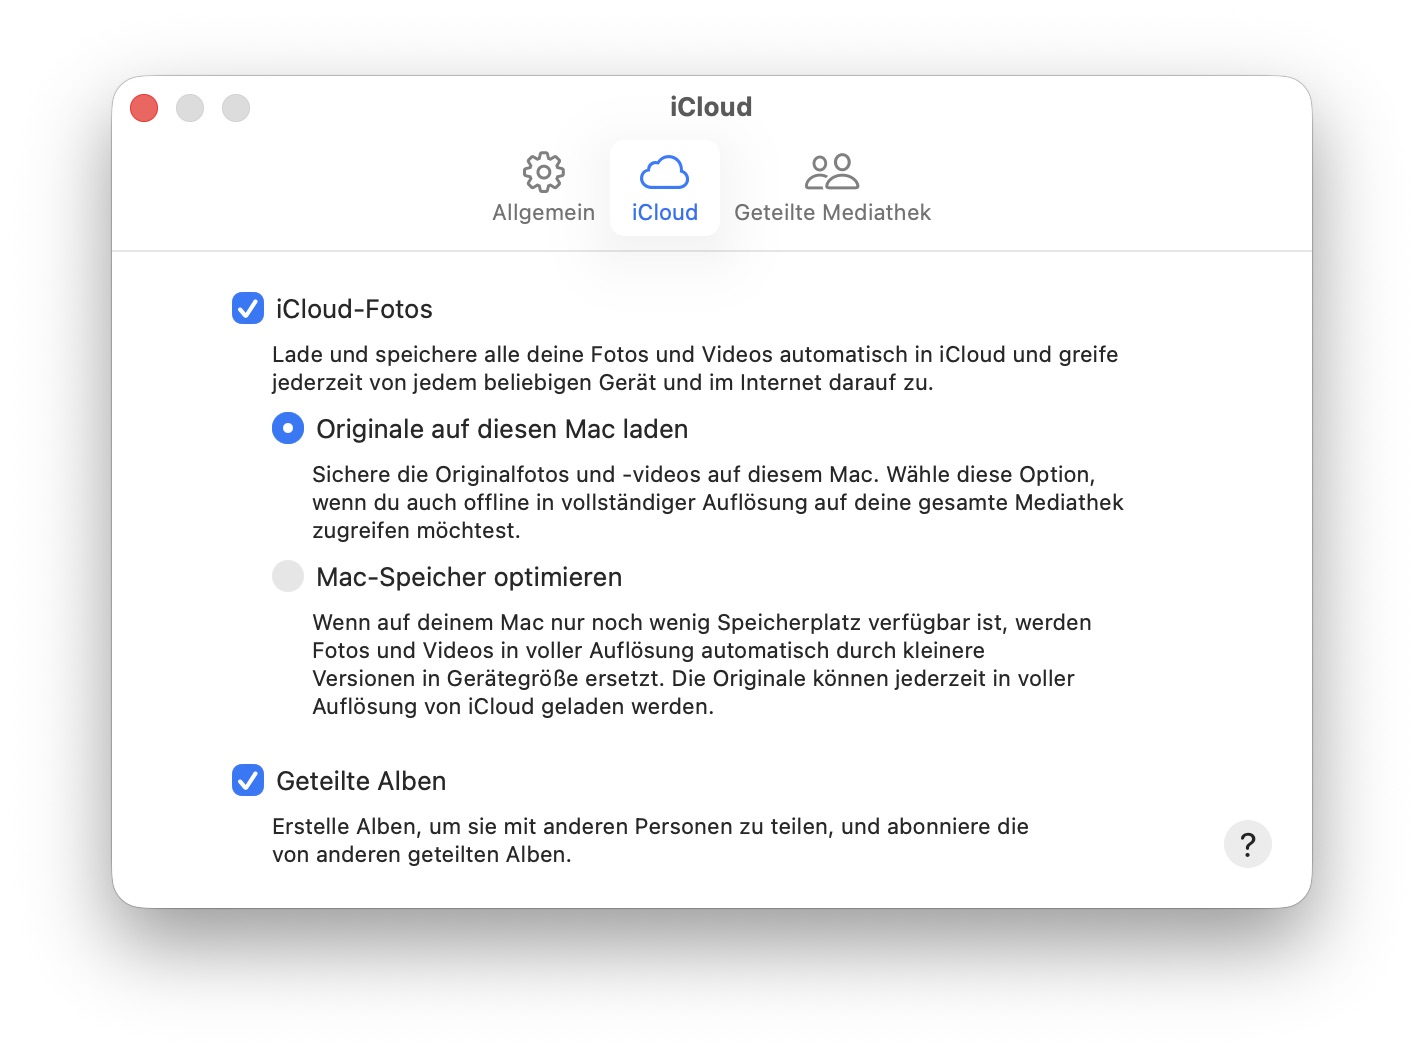Click the iCloud window title
1424x1056 pixels.
point(711,107)
